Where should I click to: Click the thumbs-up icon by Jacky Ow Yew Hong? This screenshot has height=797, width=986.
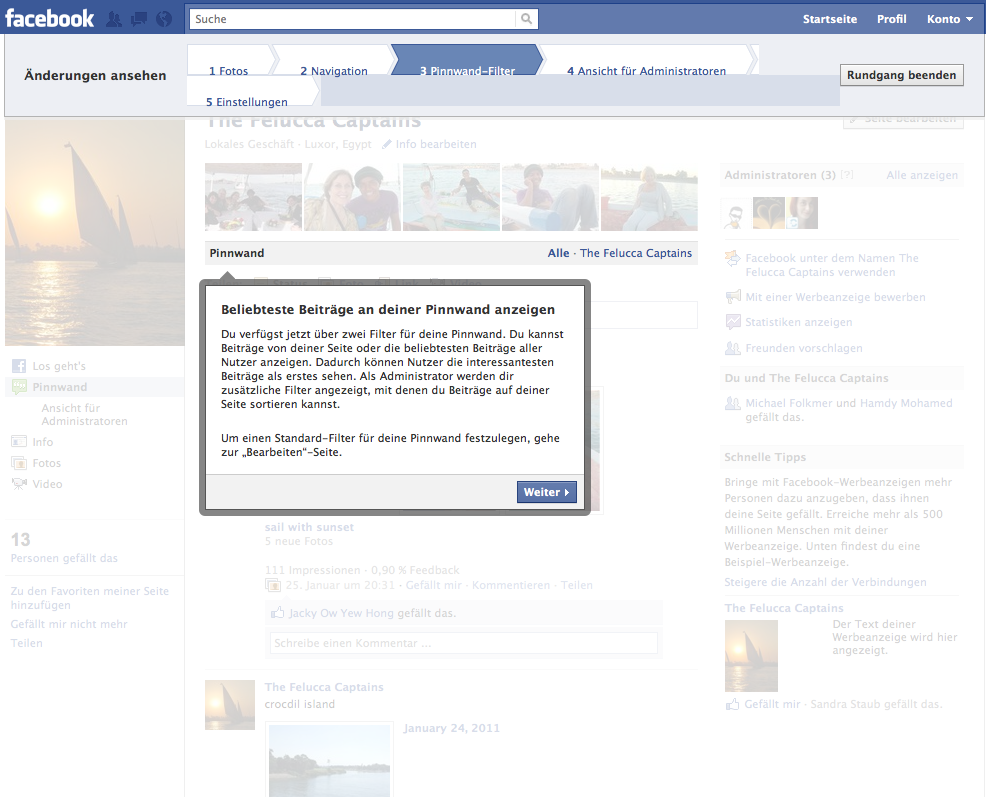tap(277, 612)
